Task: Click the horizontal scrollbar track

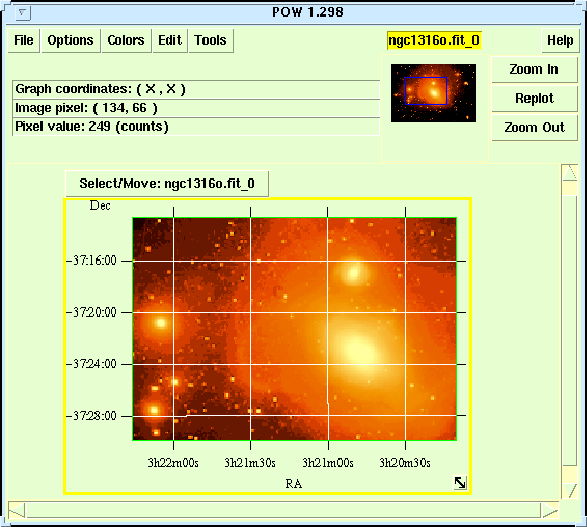Action: coord(283,510)
